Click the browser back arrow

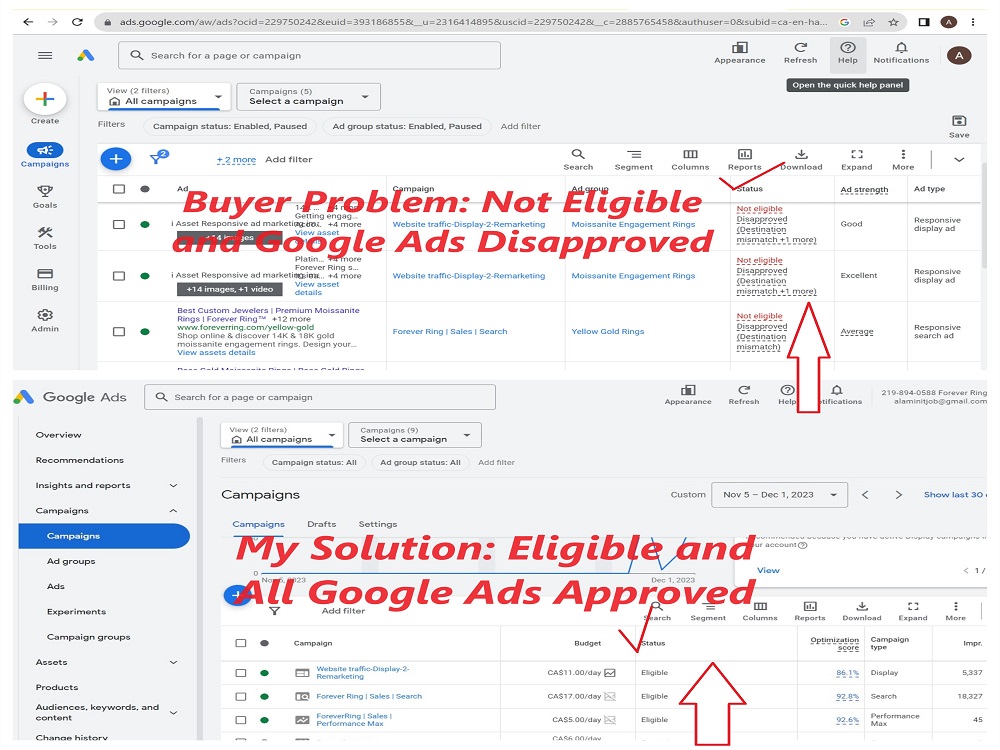[28, 22]
